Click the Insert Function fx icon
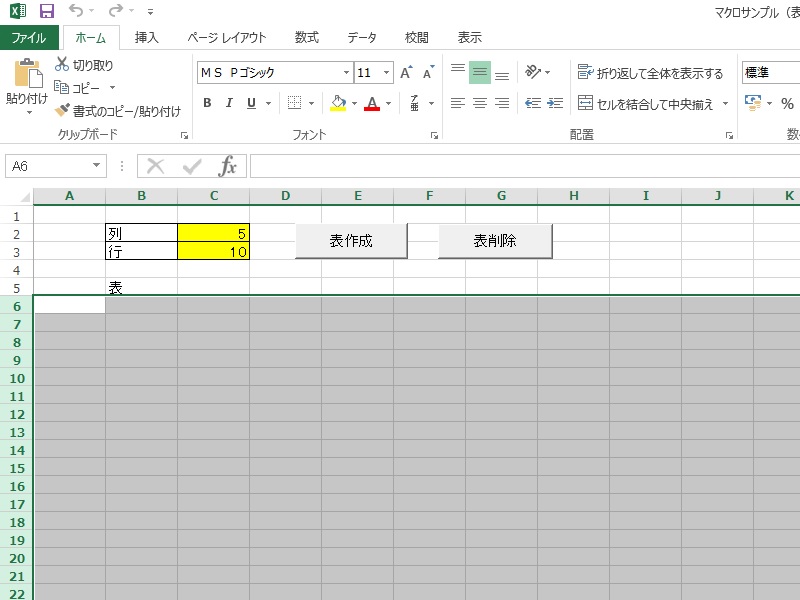The image size is (800, 600). [228, 166]
